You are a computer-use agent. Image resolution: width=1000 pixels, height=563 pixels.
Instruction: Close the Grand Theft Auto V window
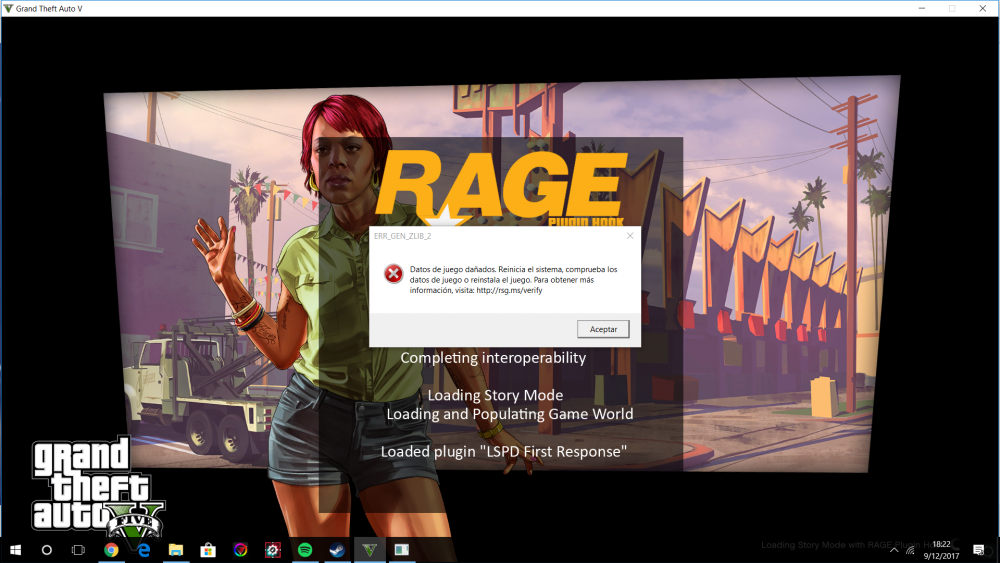[x=983, y=8]
